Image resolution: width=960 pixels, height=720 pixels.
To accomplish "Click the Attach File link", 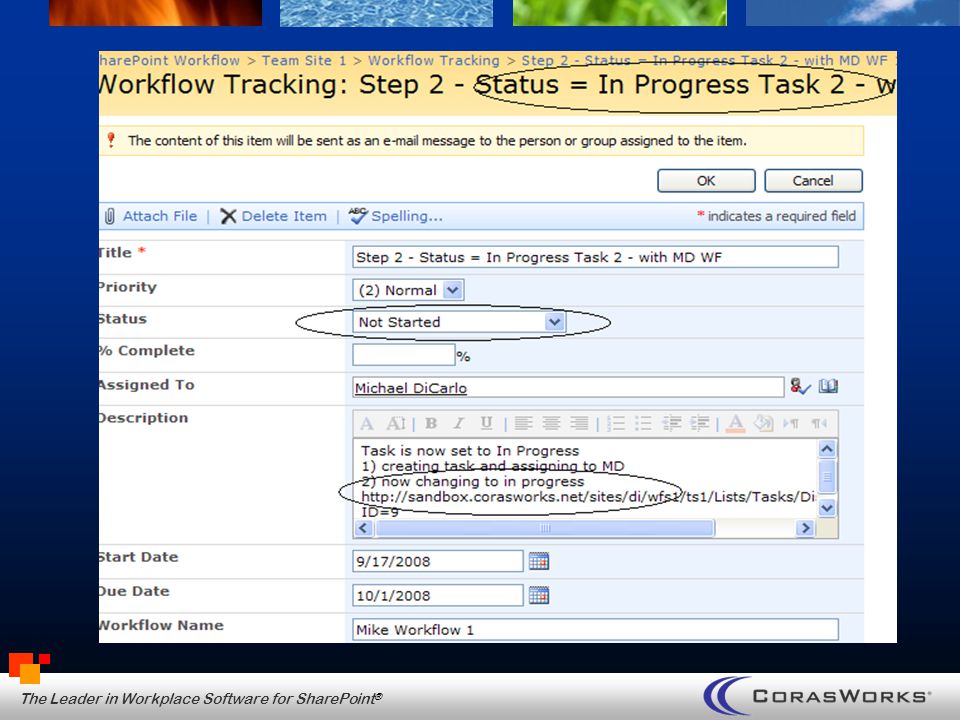I will [x=160, y=216].
